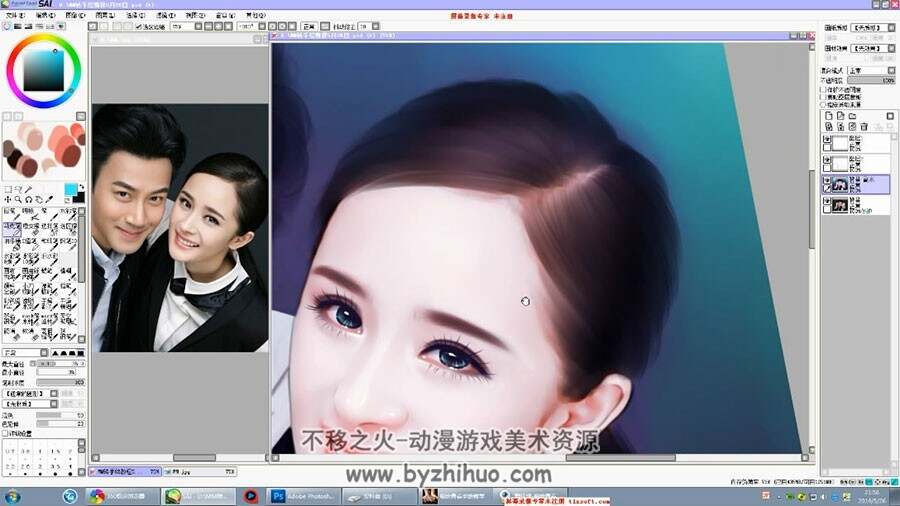Select the magic wand tool
This screenshot has height=506, width=900.
pyautogui.click(x=28, y=189)
